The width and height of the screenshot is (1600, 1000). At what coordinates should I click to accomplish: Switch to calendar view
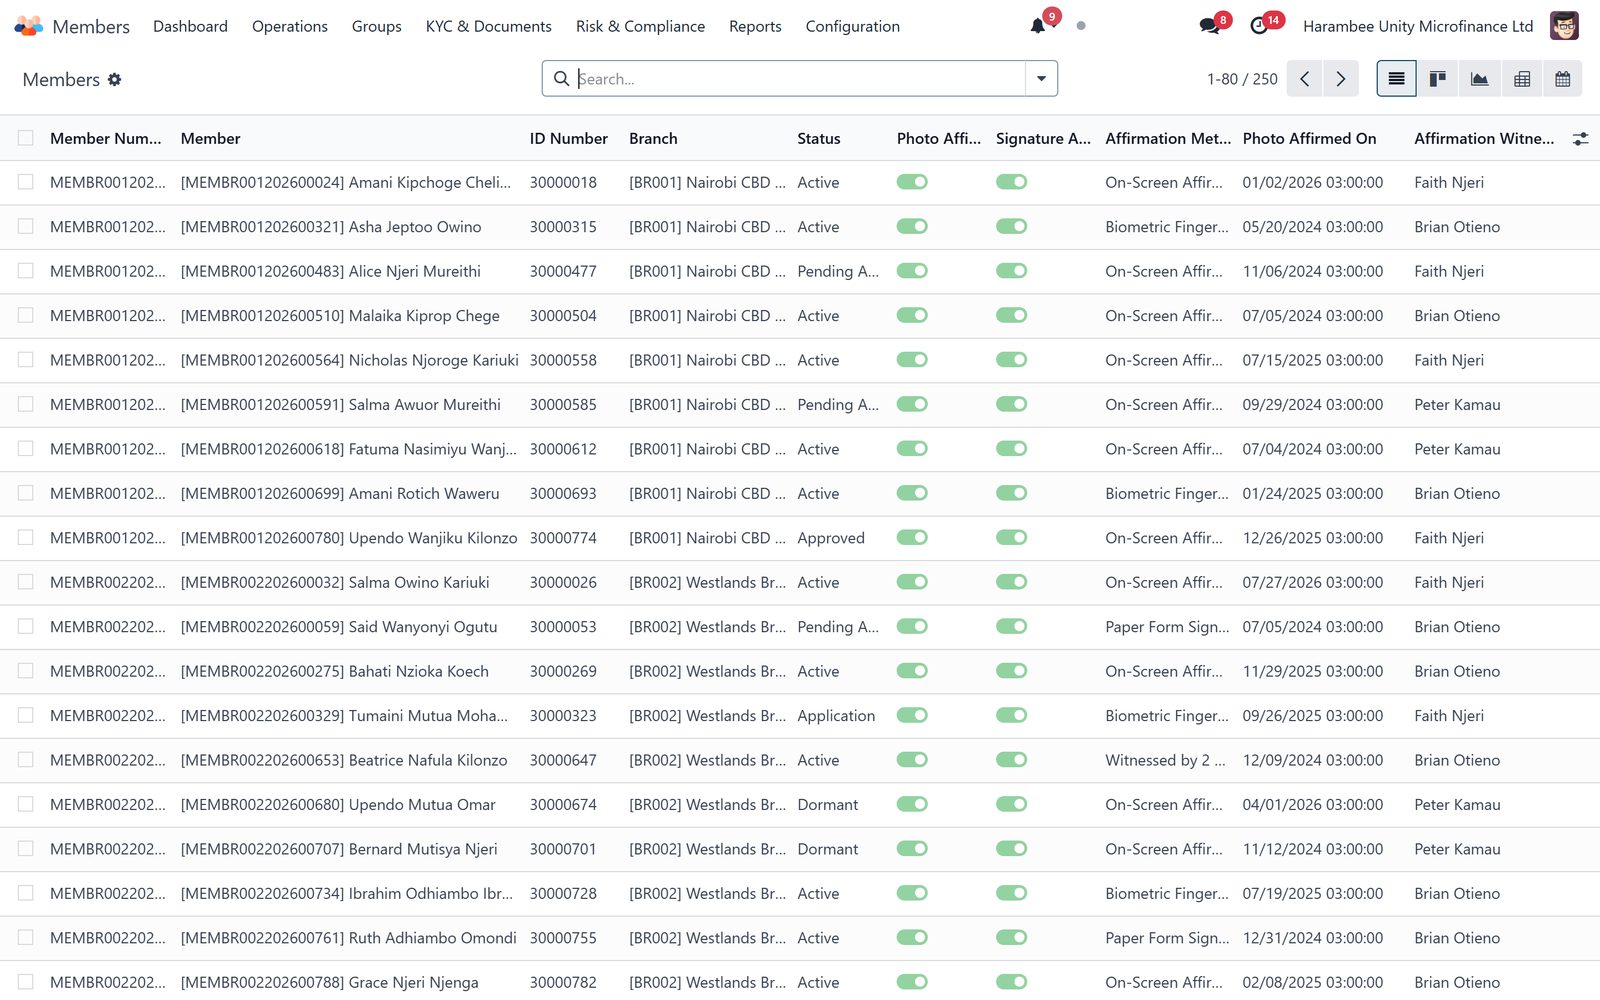click(1563, 79)
